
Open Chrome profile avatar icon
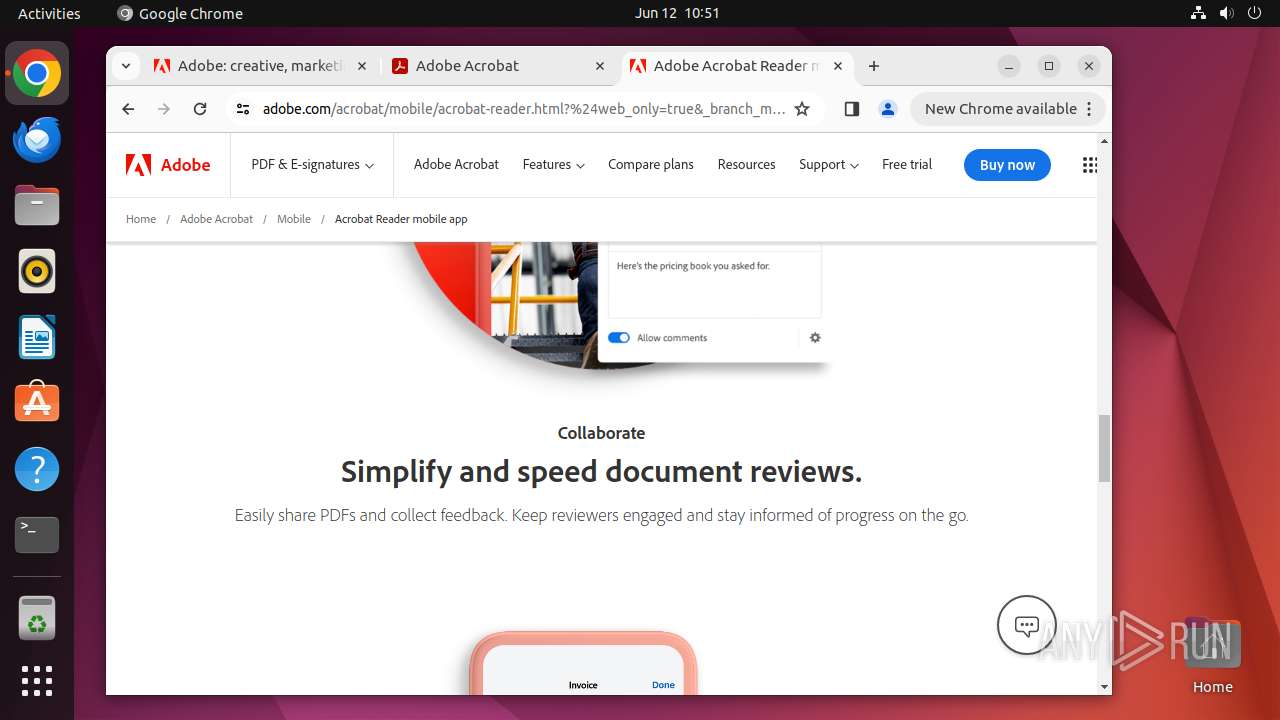[888, 109]
